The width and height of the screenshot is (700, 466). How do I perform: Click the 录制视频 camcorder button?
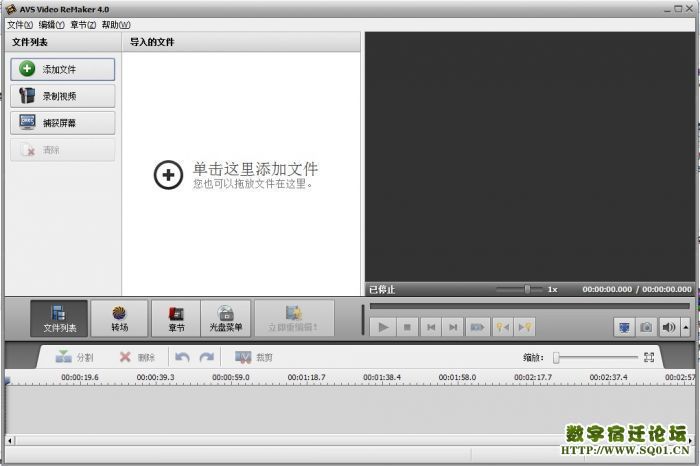[x=62, y=96]
